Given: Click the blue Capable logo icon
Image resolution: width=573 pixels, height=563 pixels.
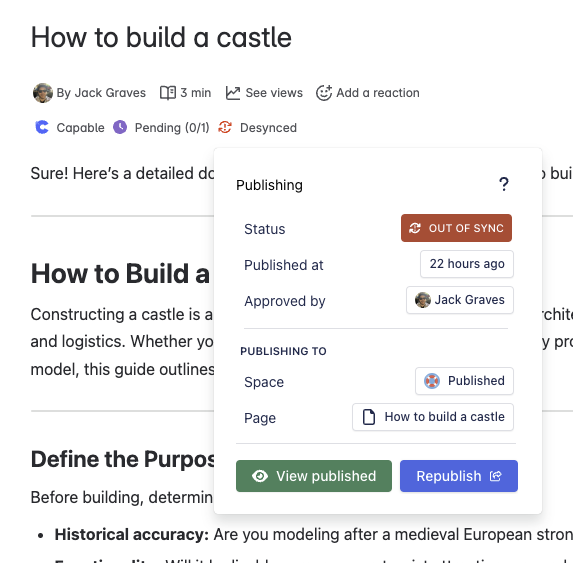Looking at the screenshot, I should pos(42,127).
